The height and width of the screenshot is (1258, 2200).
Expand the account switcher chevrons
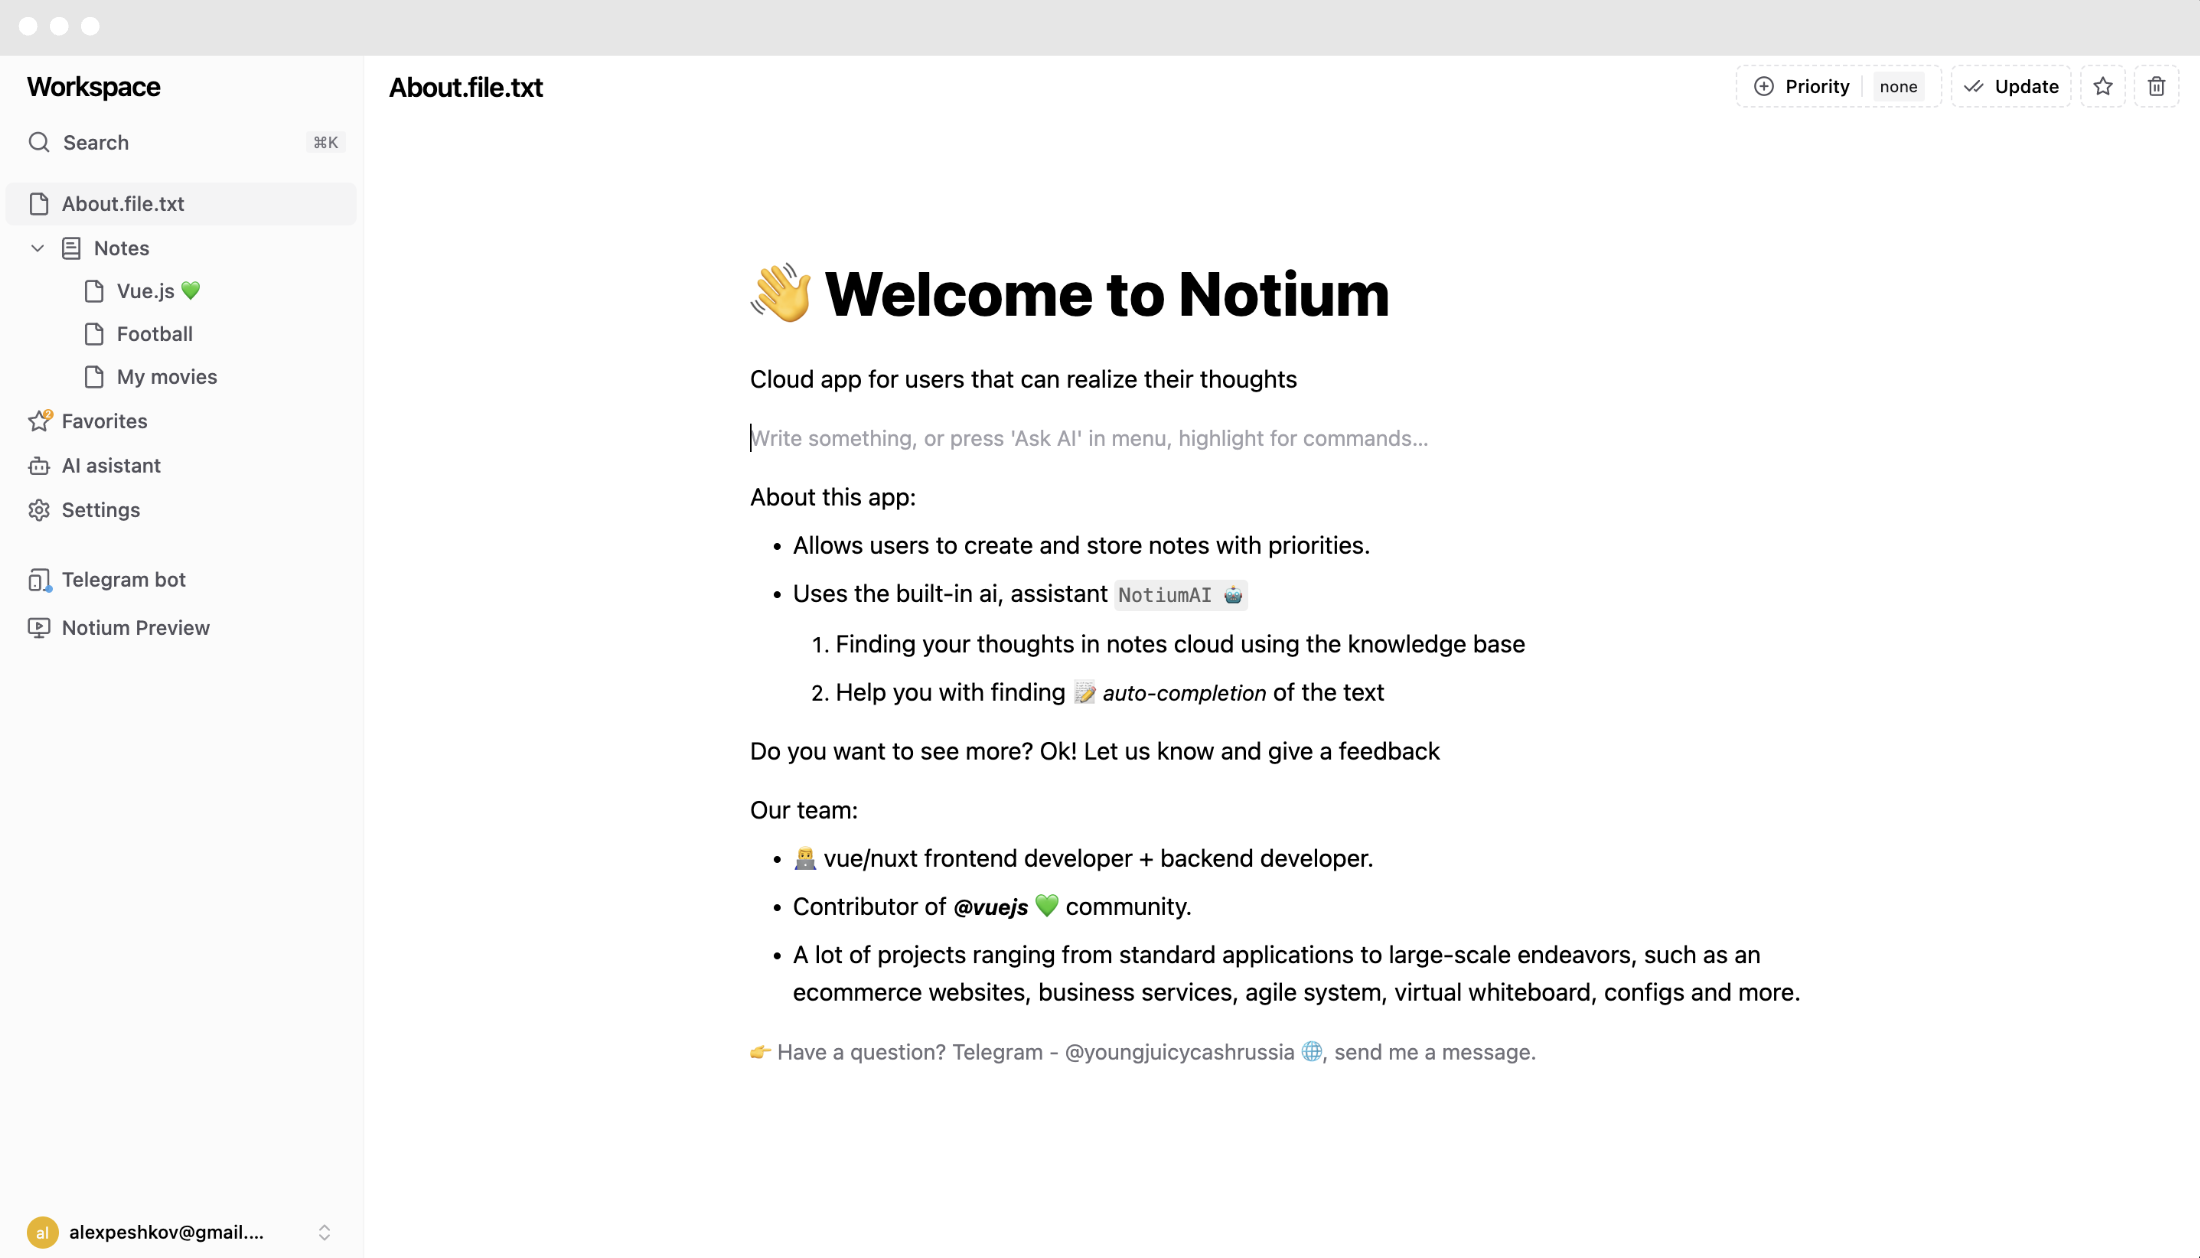(x=324, y=1232)
